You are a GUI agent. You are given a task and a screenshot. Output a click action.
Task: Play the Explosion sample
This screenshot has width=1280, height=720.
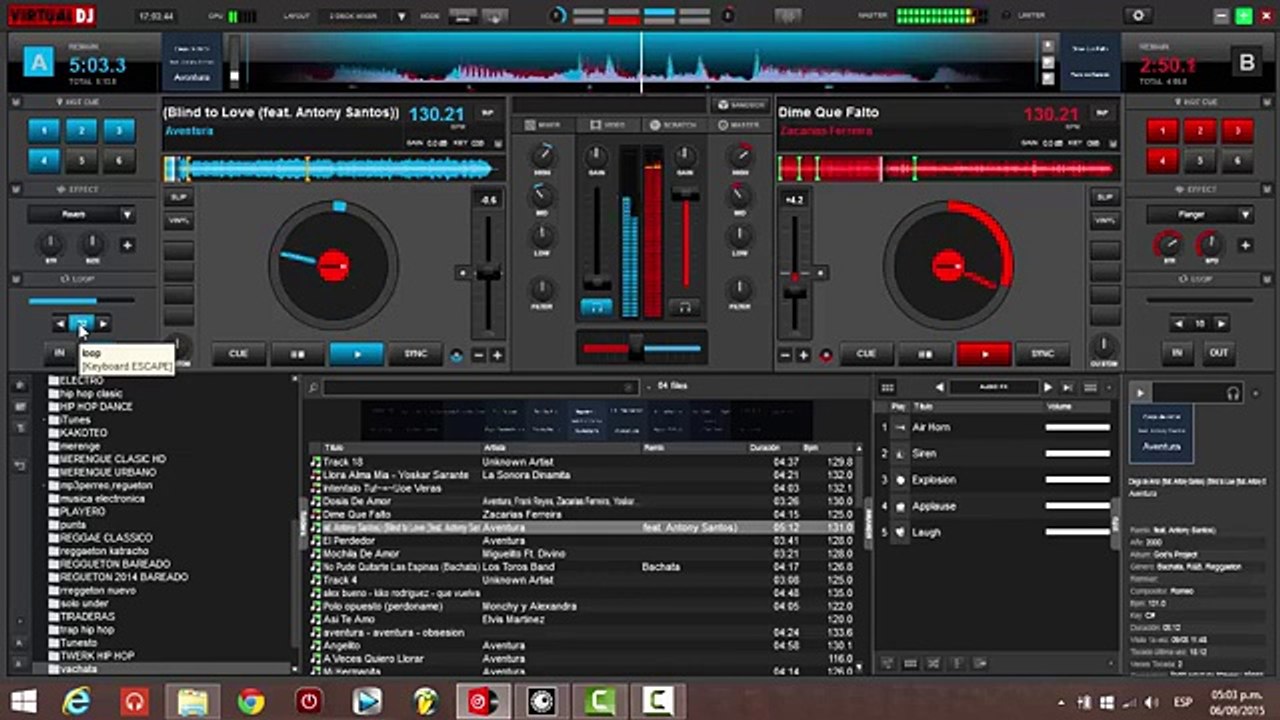[x=899, y=480]
